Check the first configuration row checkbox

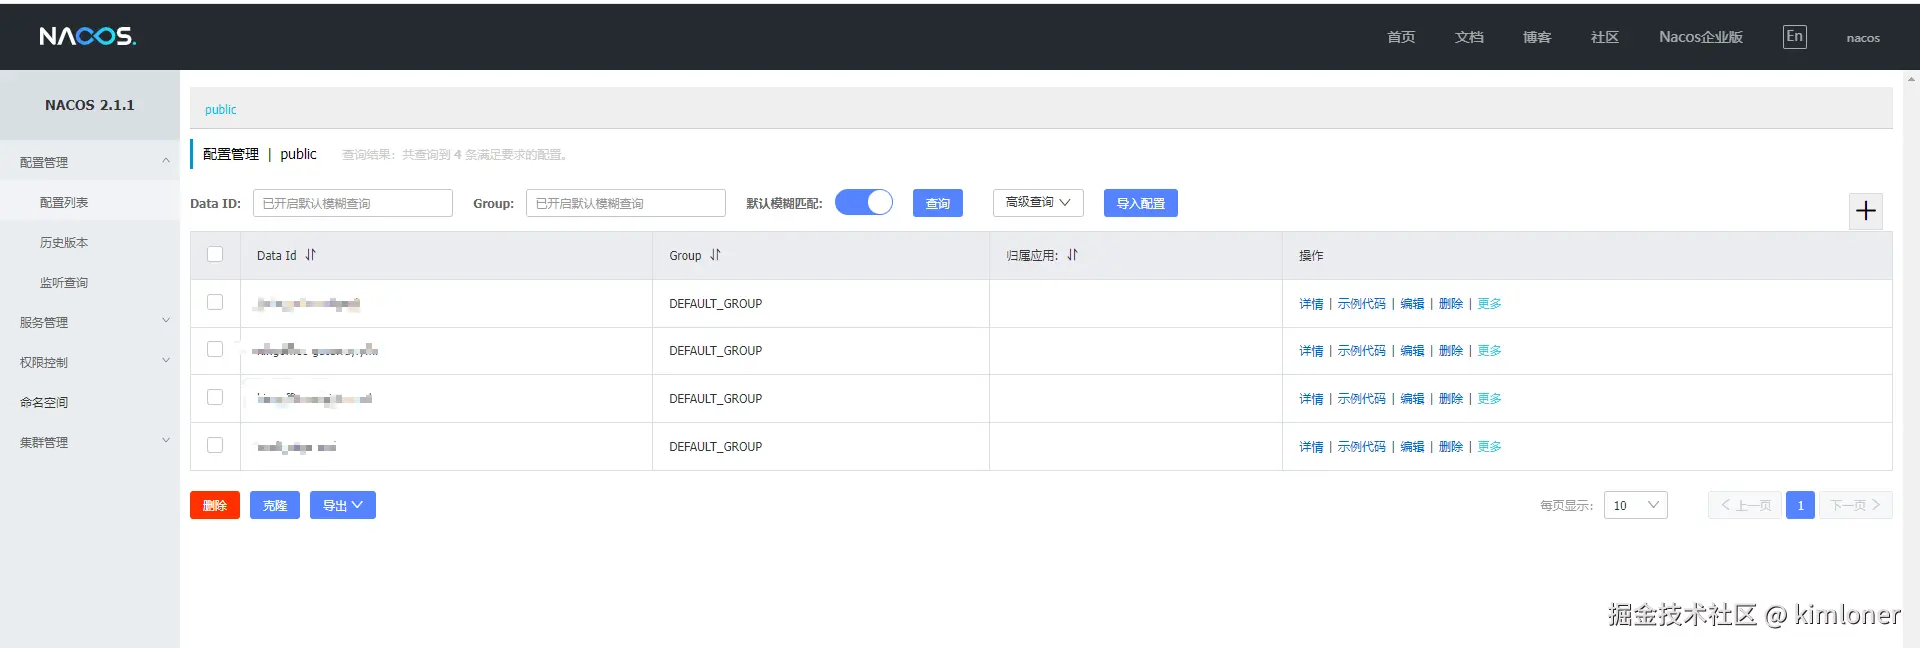click(215, 302)
